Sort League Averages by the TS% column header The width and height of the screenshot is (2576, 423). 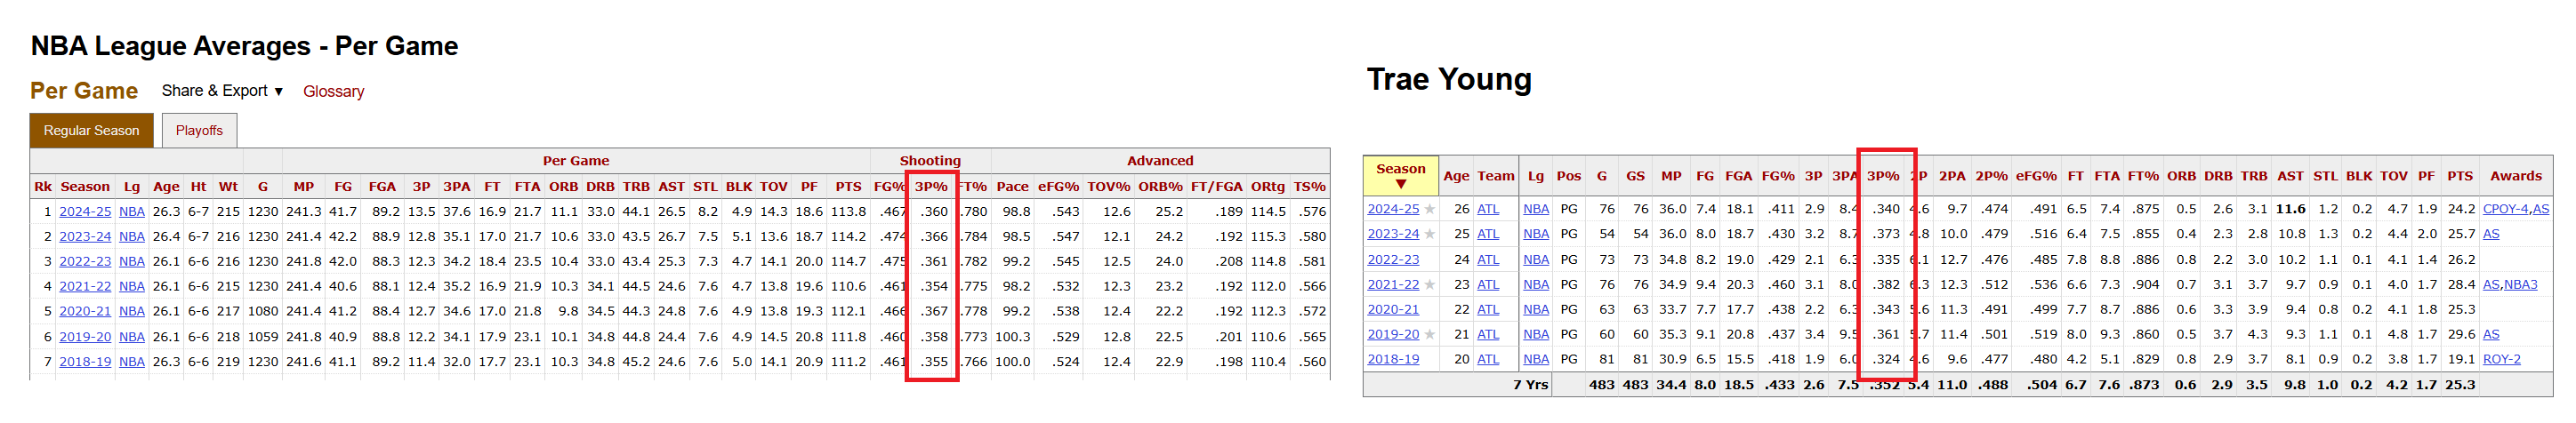coord(1309,187)
